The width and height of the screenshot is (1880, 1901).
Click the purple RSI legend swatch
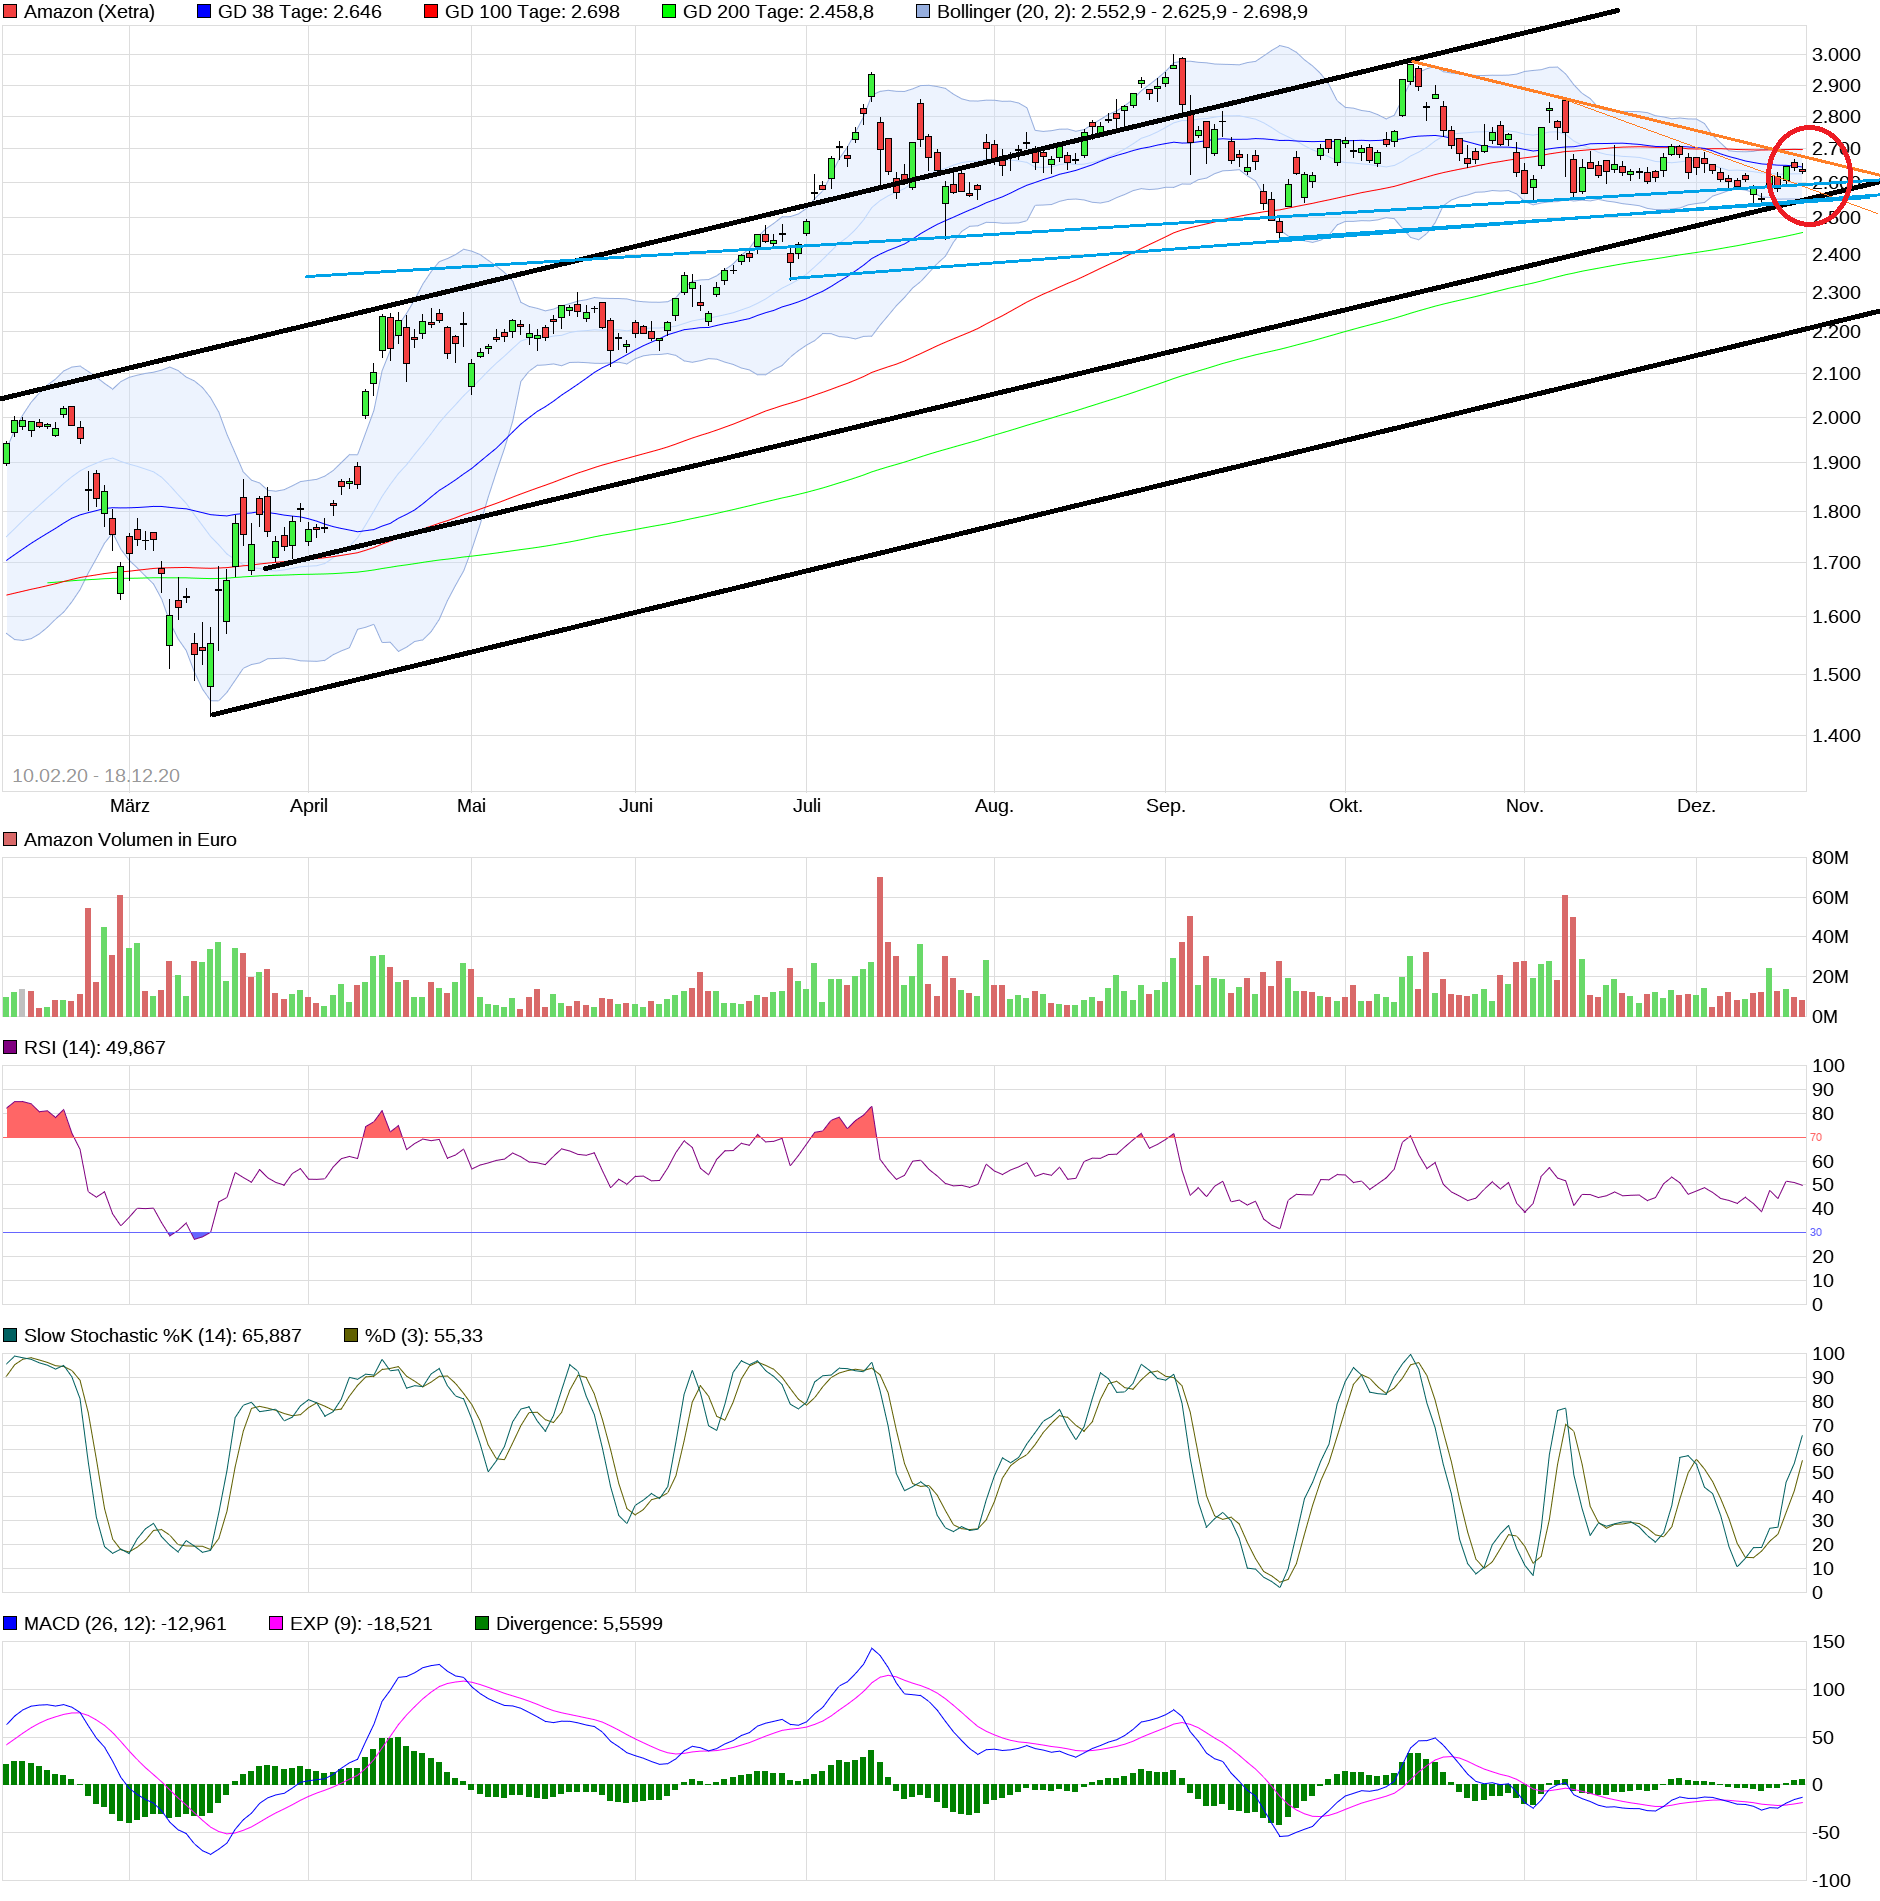point(10,1047)
